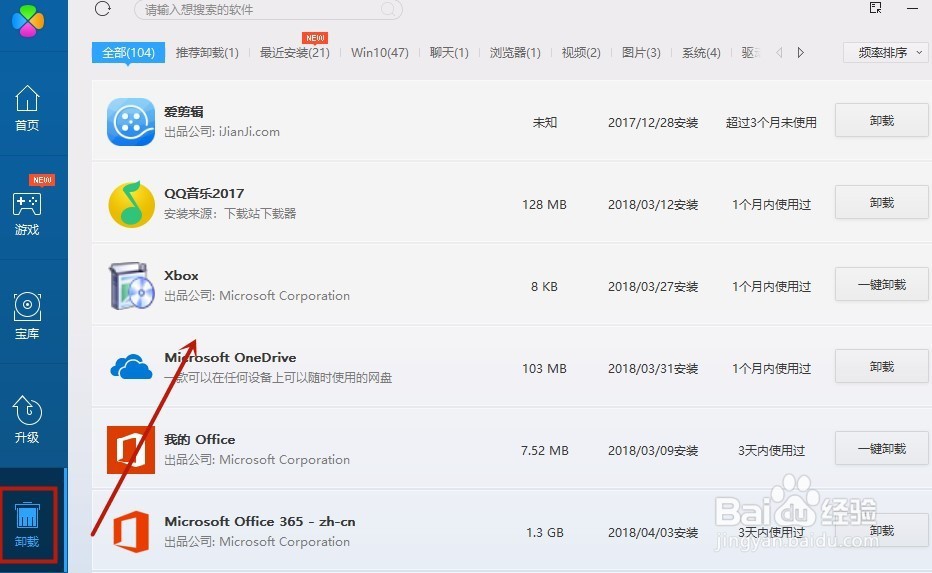Select Microsoft Office 365 - zh-cn name
The height and width of the screenshot is (573, 932).
coord(260,522)
